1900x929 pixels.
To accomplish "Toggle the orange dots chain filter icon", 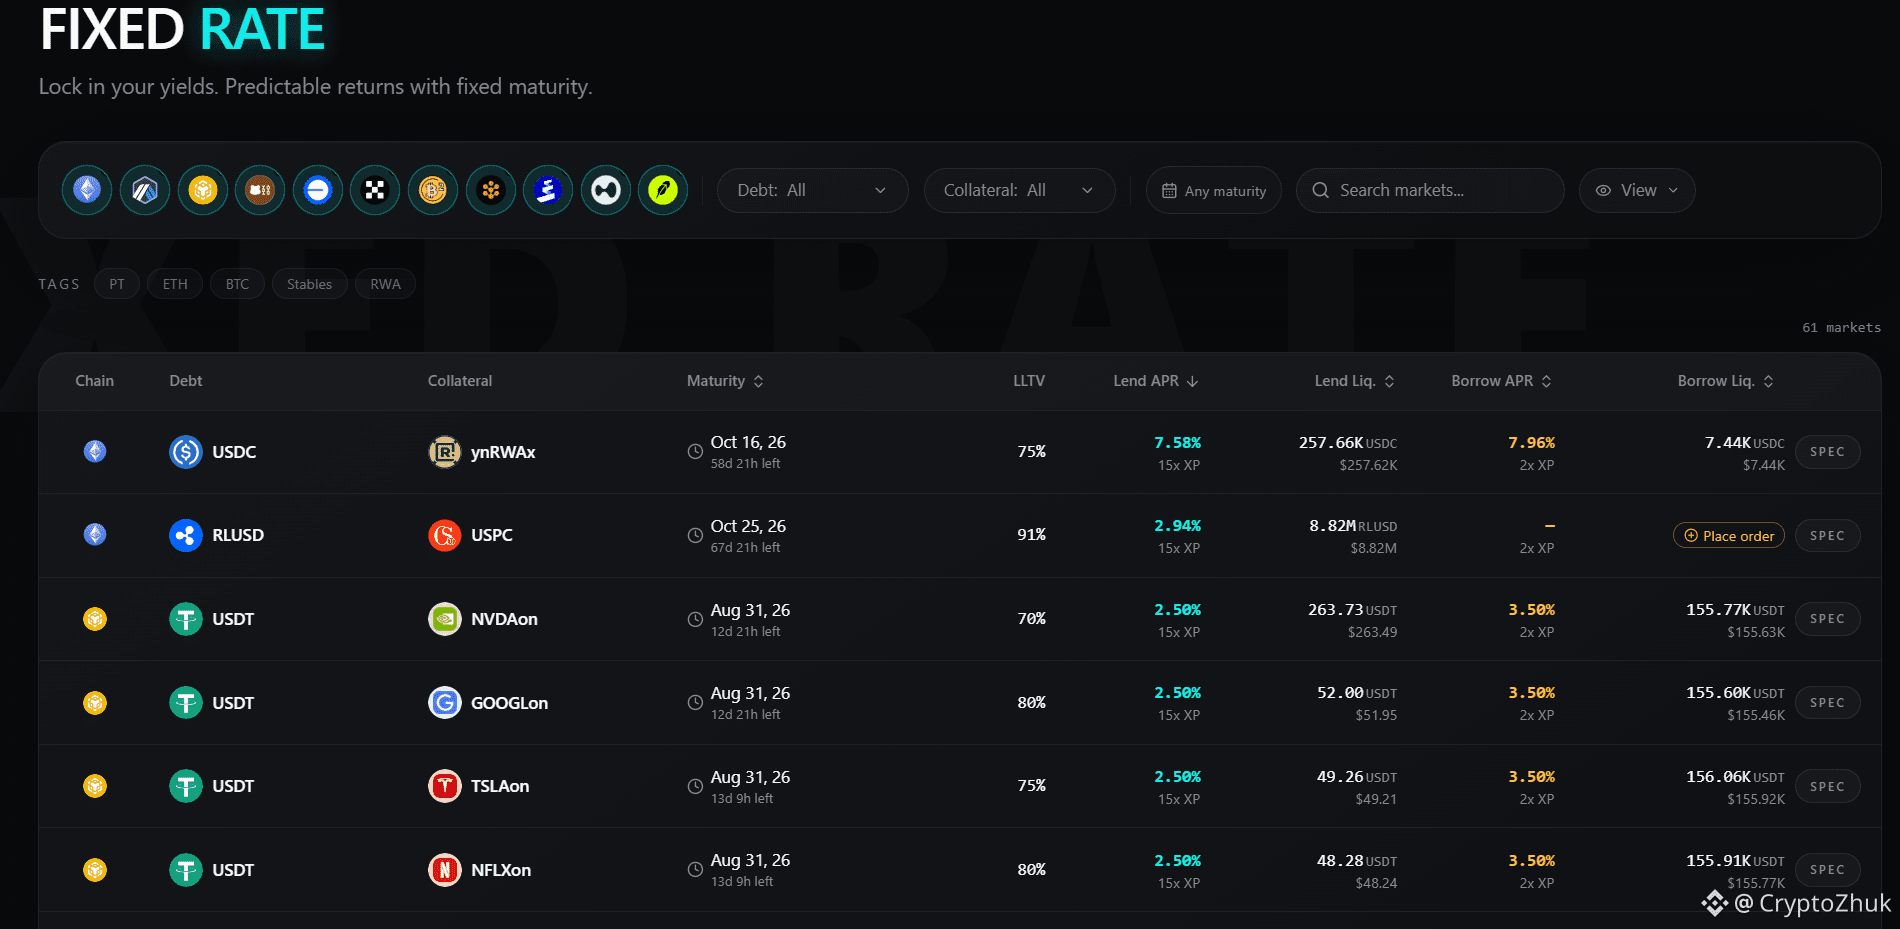I will [491, 190].
